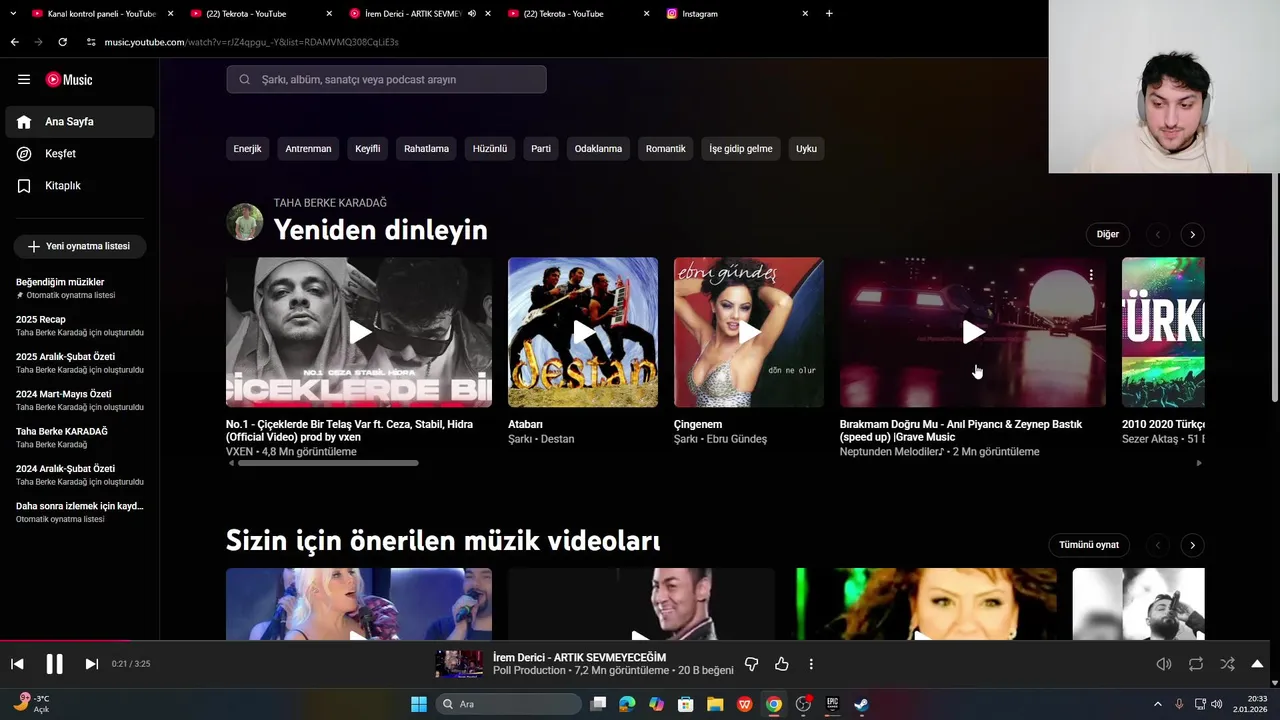Open Daha sonra izlemek için playlist
Screen dimensions: 1280x720
click(80, 512)
